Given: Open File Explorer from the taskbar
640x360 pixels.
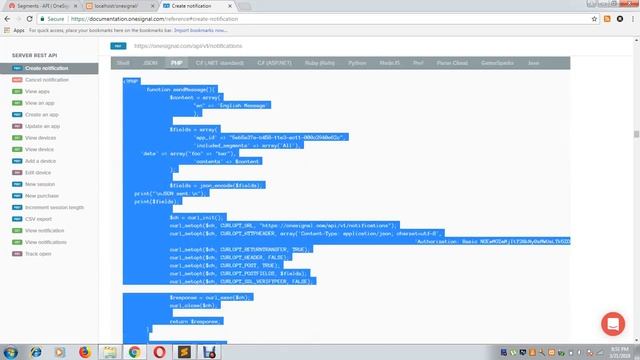Looking at the screenshot, I should point(110,352).
